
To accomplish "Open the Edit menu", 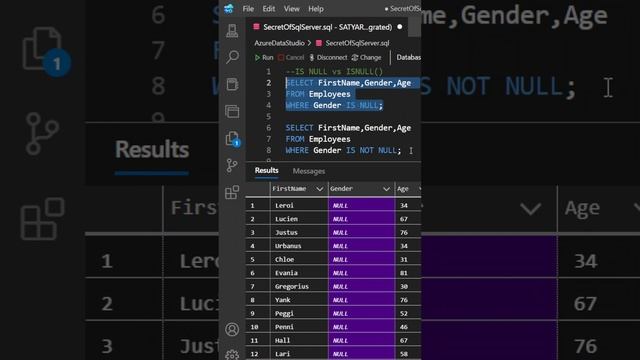I will pyautogui.click(x=269, y=9).
